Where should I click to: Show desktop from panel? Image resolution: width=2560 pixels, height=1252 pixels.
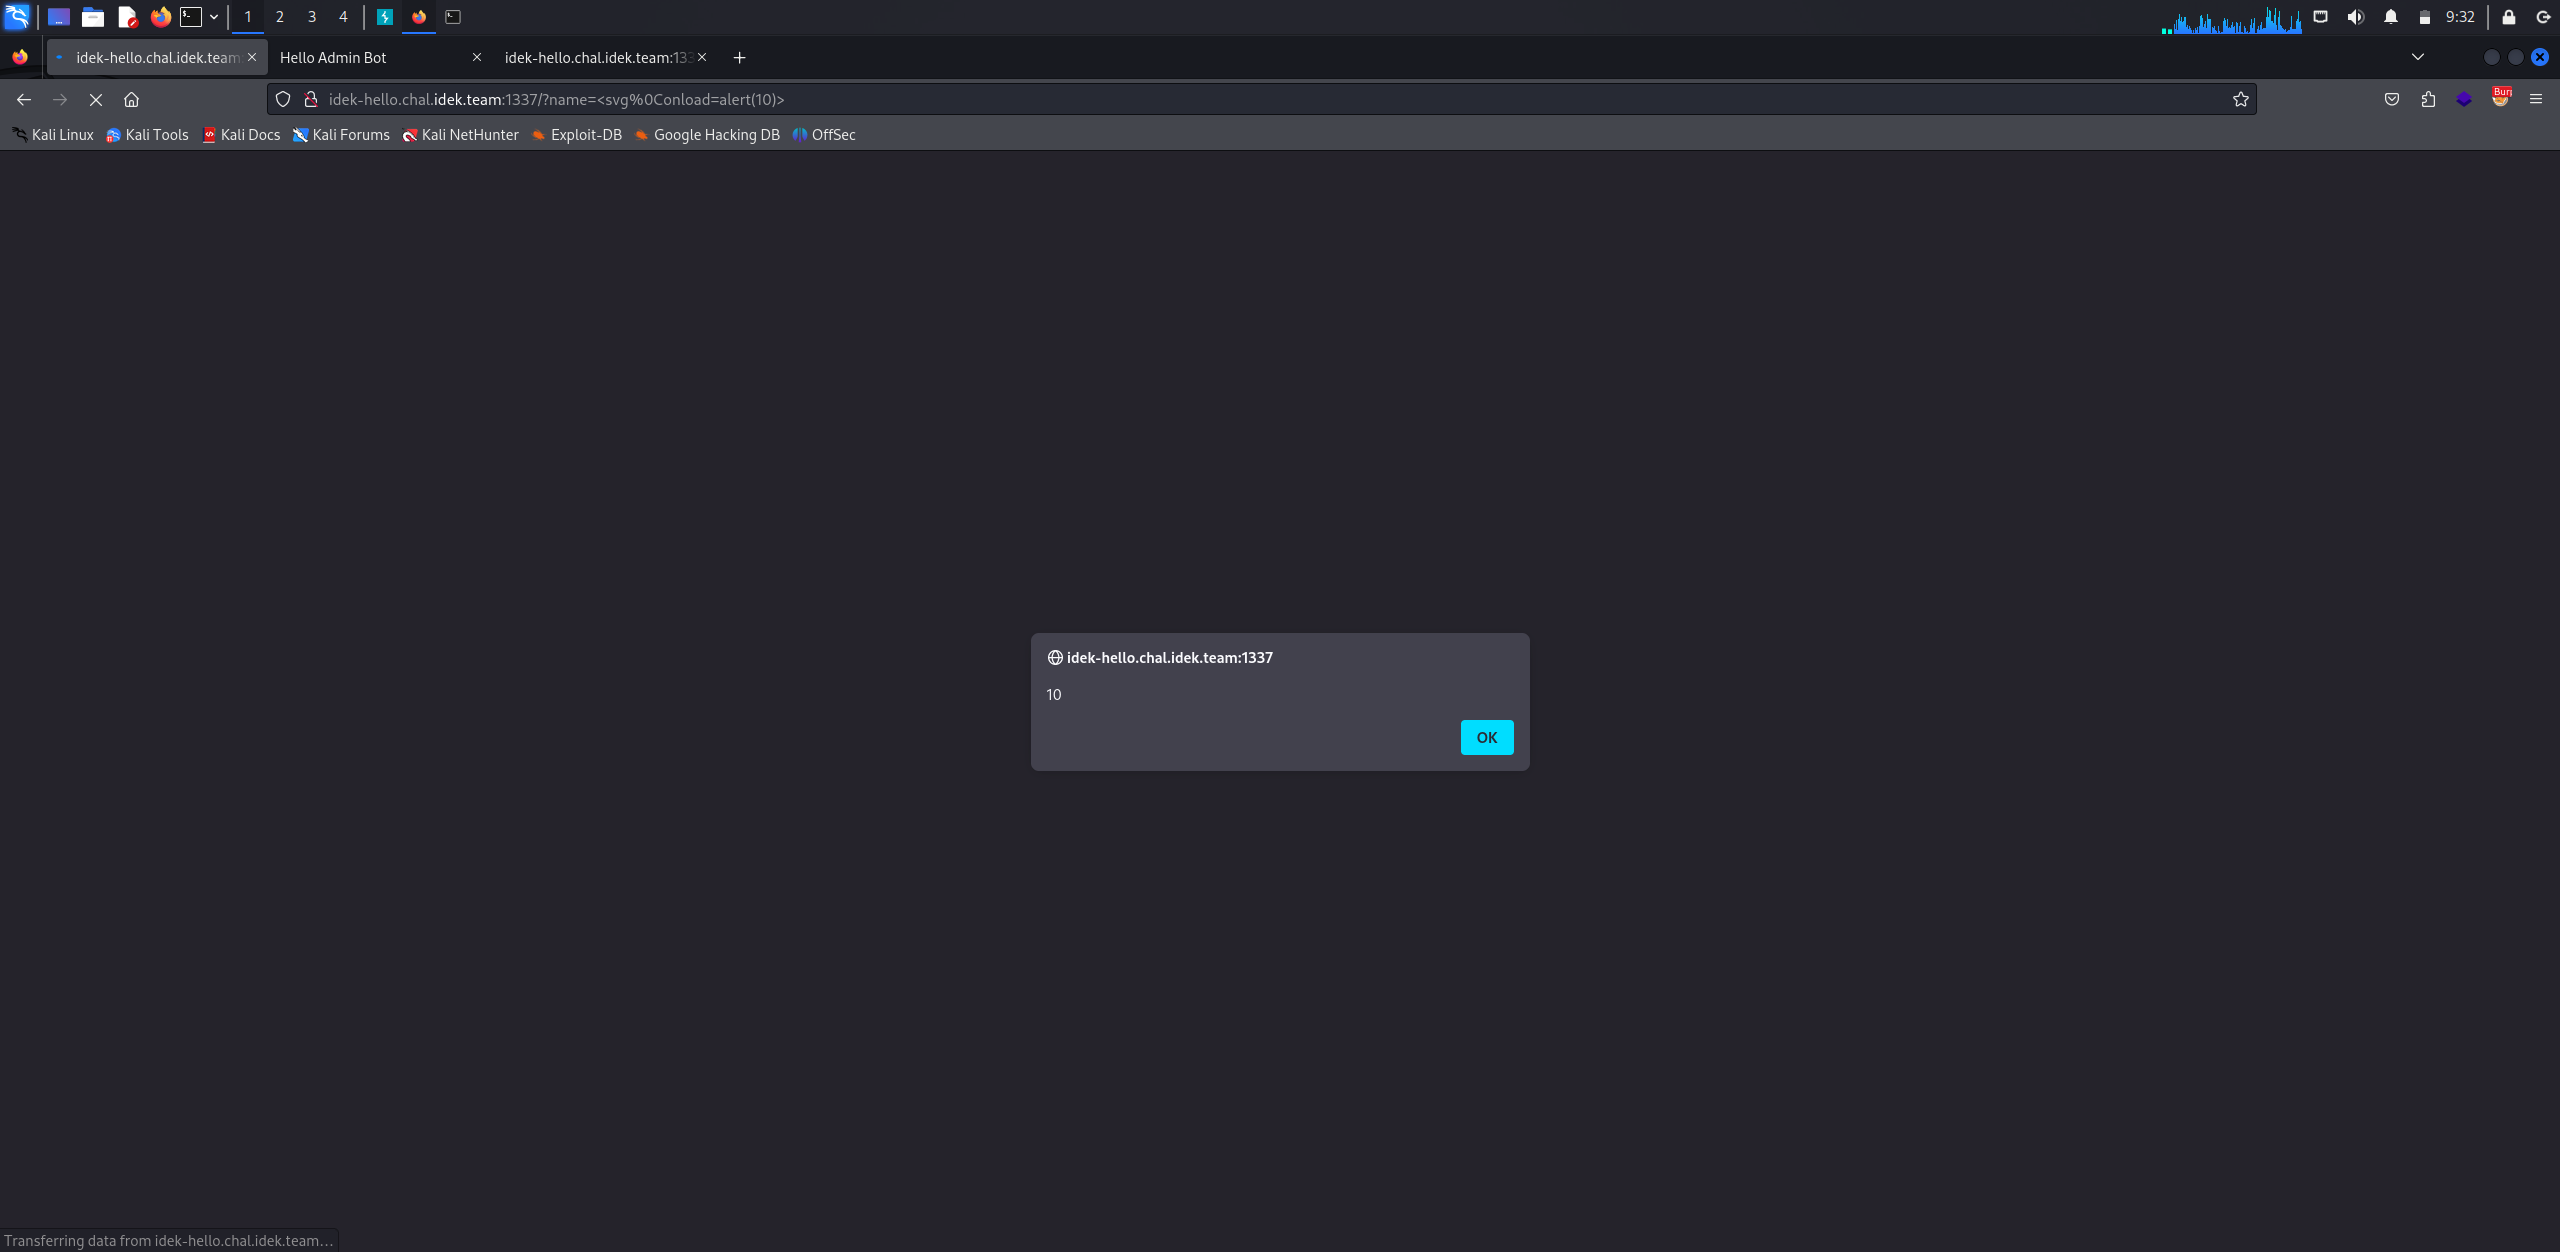tap(59, 17)
